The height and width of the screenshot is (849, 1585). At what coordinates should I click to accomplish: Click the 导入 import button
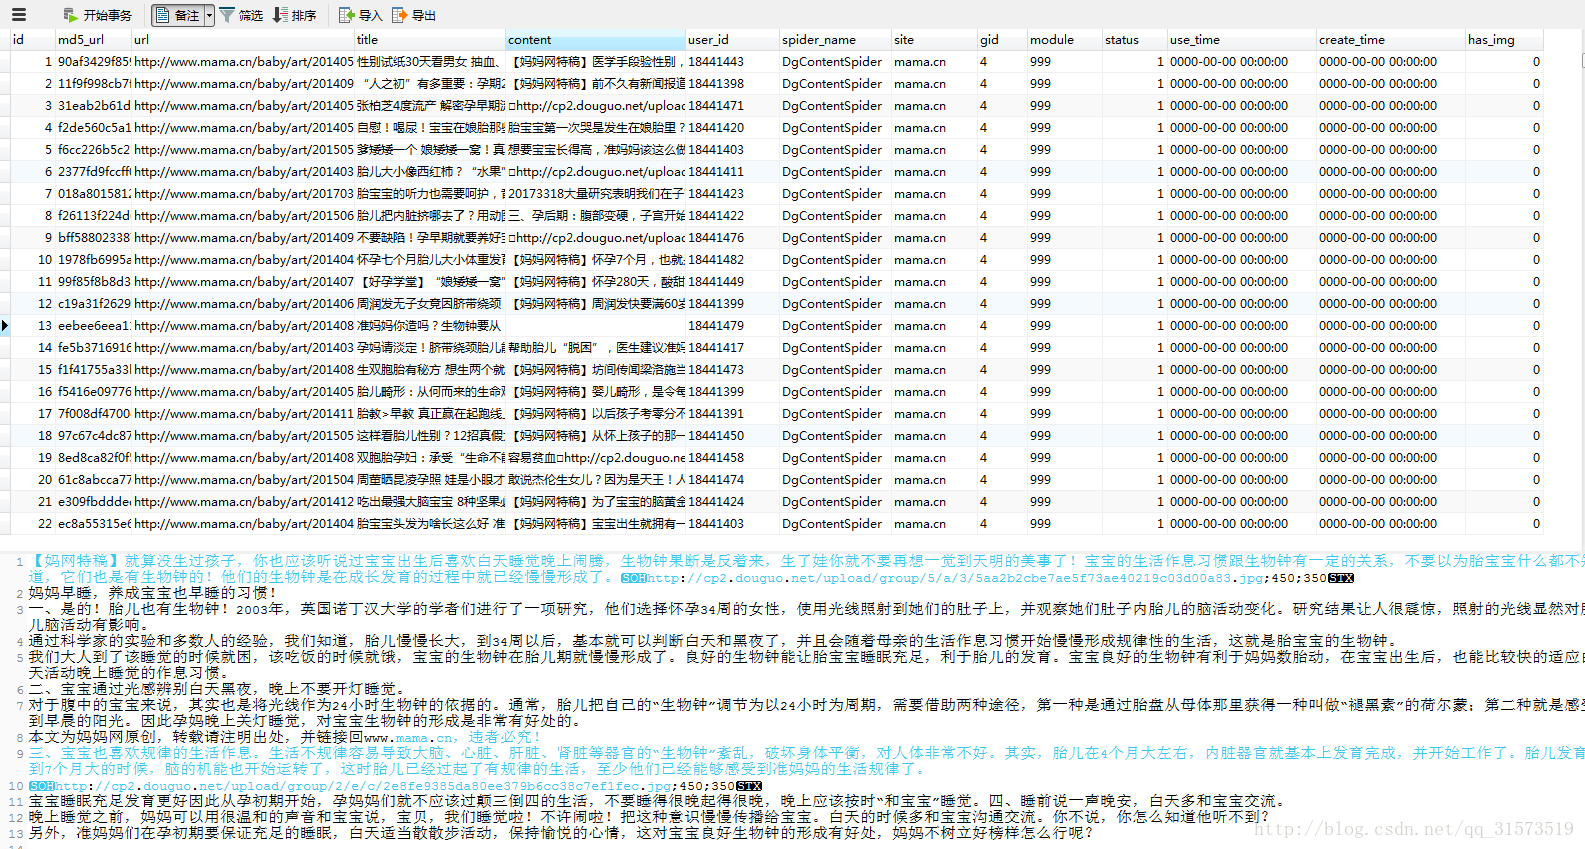(x=360, y=15)
